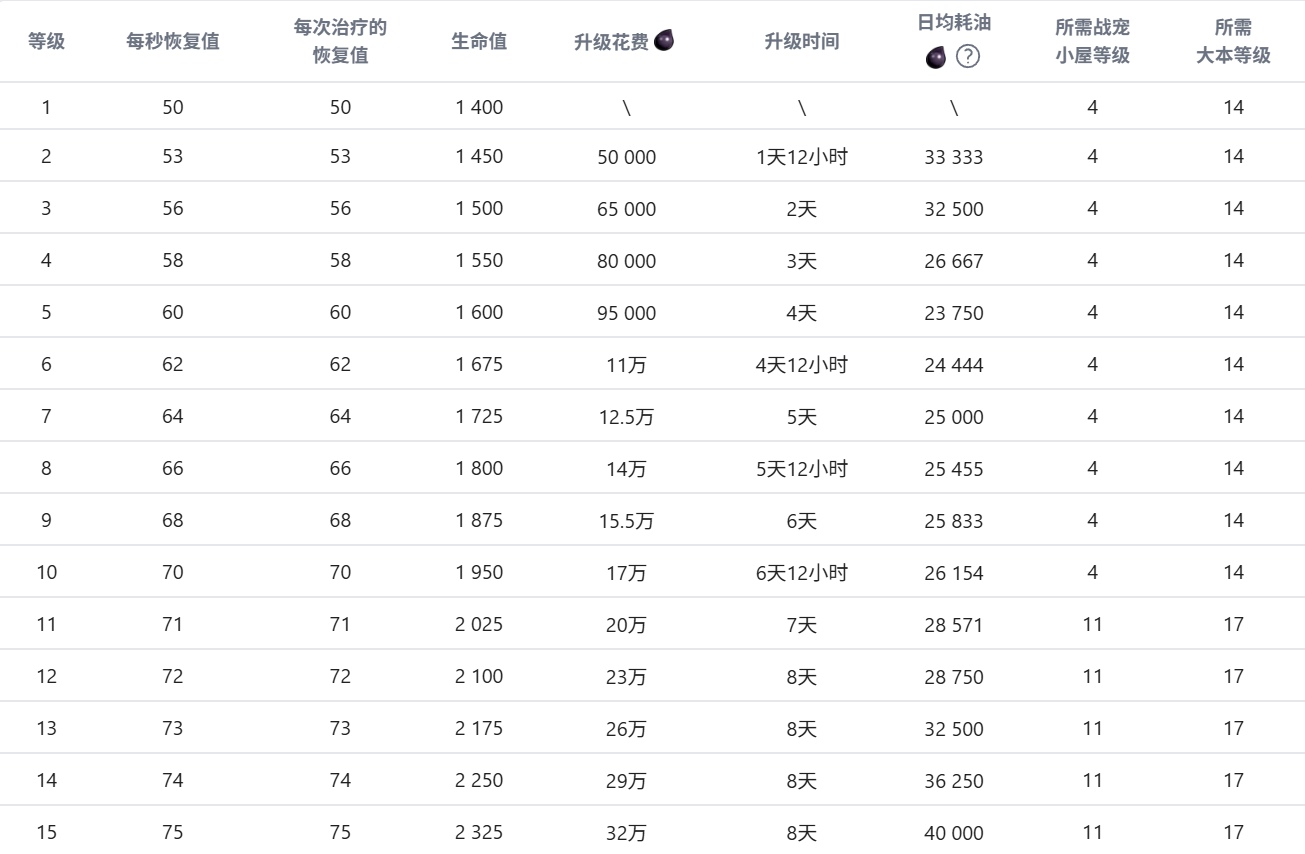Click the upgrade cost cell 14万

point(627,469)
